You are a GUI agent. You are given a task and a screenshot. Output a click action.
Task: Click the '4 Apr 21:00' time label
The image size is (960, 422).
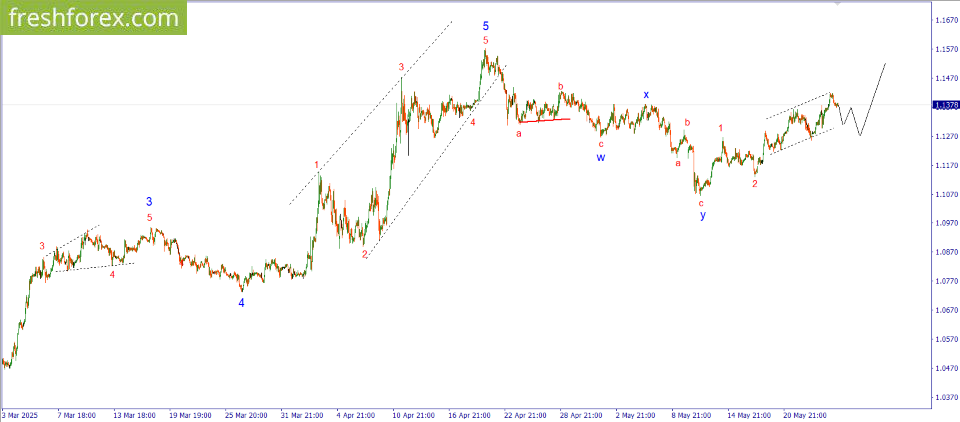[x=357, y=415]
